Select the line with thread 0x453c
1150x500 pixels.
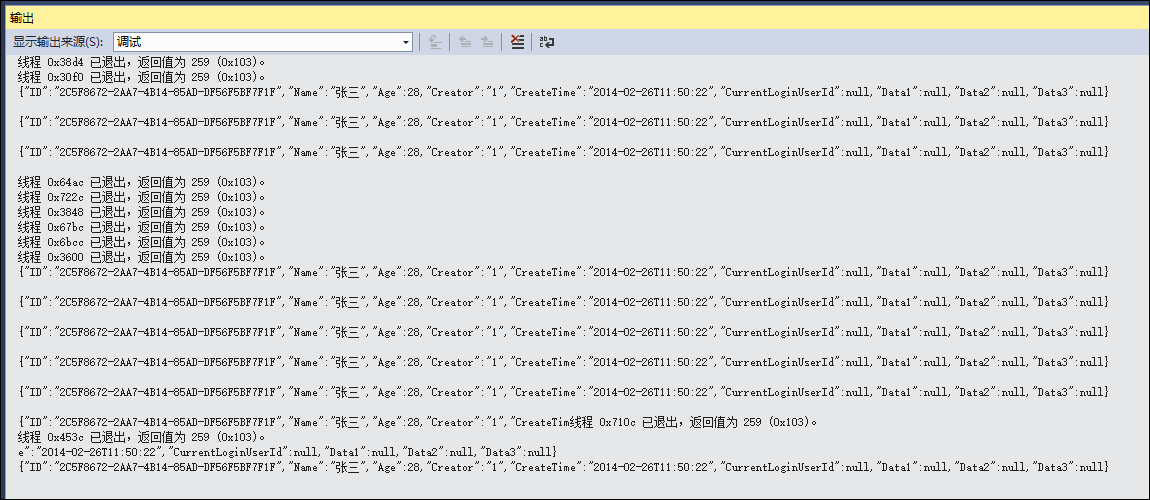(141, 437)
